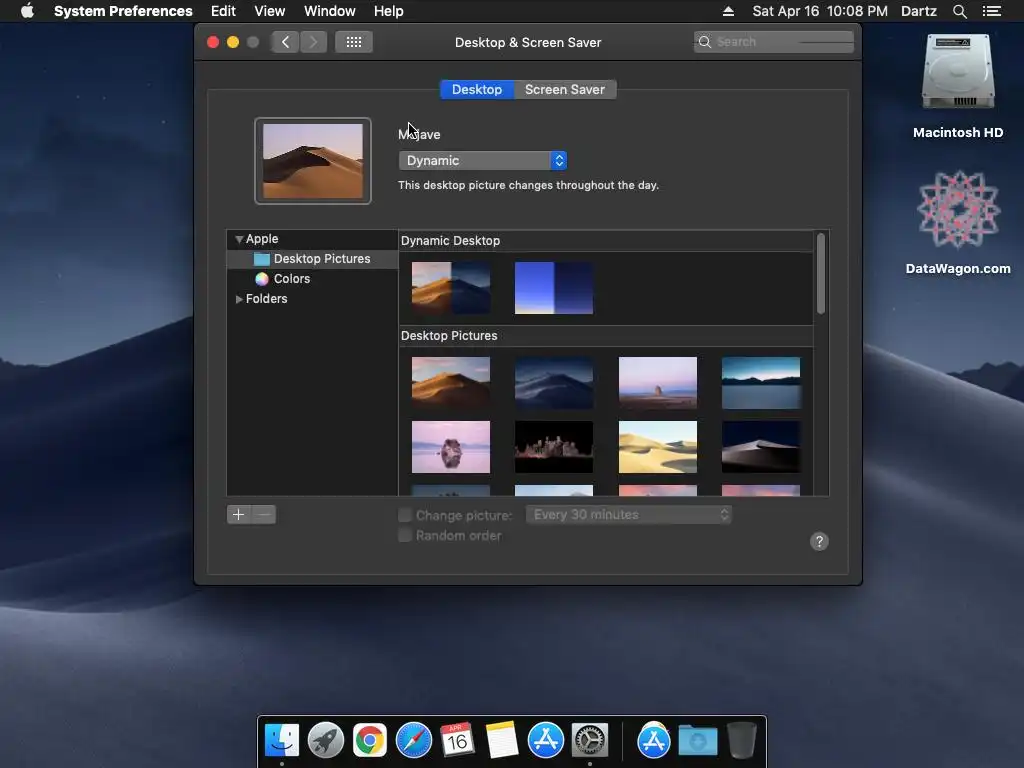Launch Launchpad rocket icon in Dock
Image resolution: width=1024 pixels, height=768 pixels.
[x=325, y=740]
